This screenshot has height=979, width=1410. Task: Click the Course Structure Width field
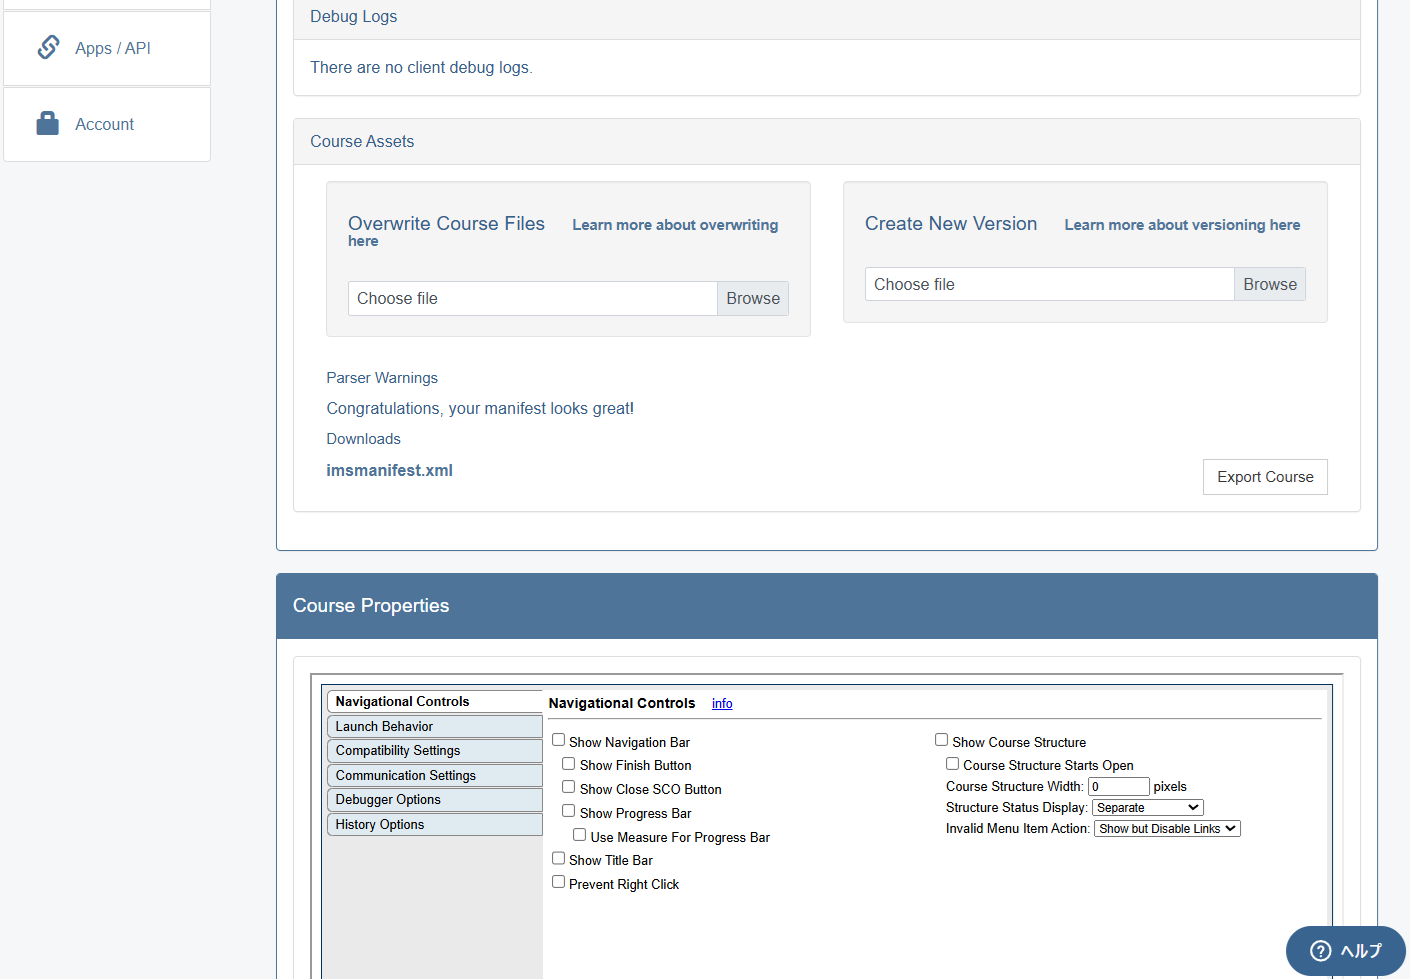(1118, 787)
